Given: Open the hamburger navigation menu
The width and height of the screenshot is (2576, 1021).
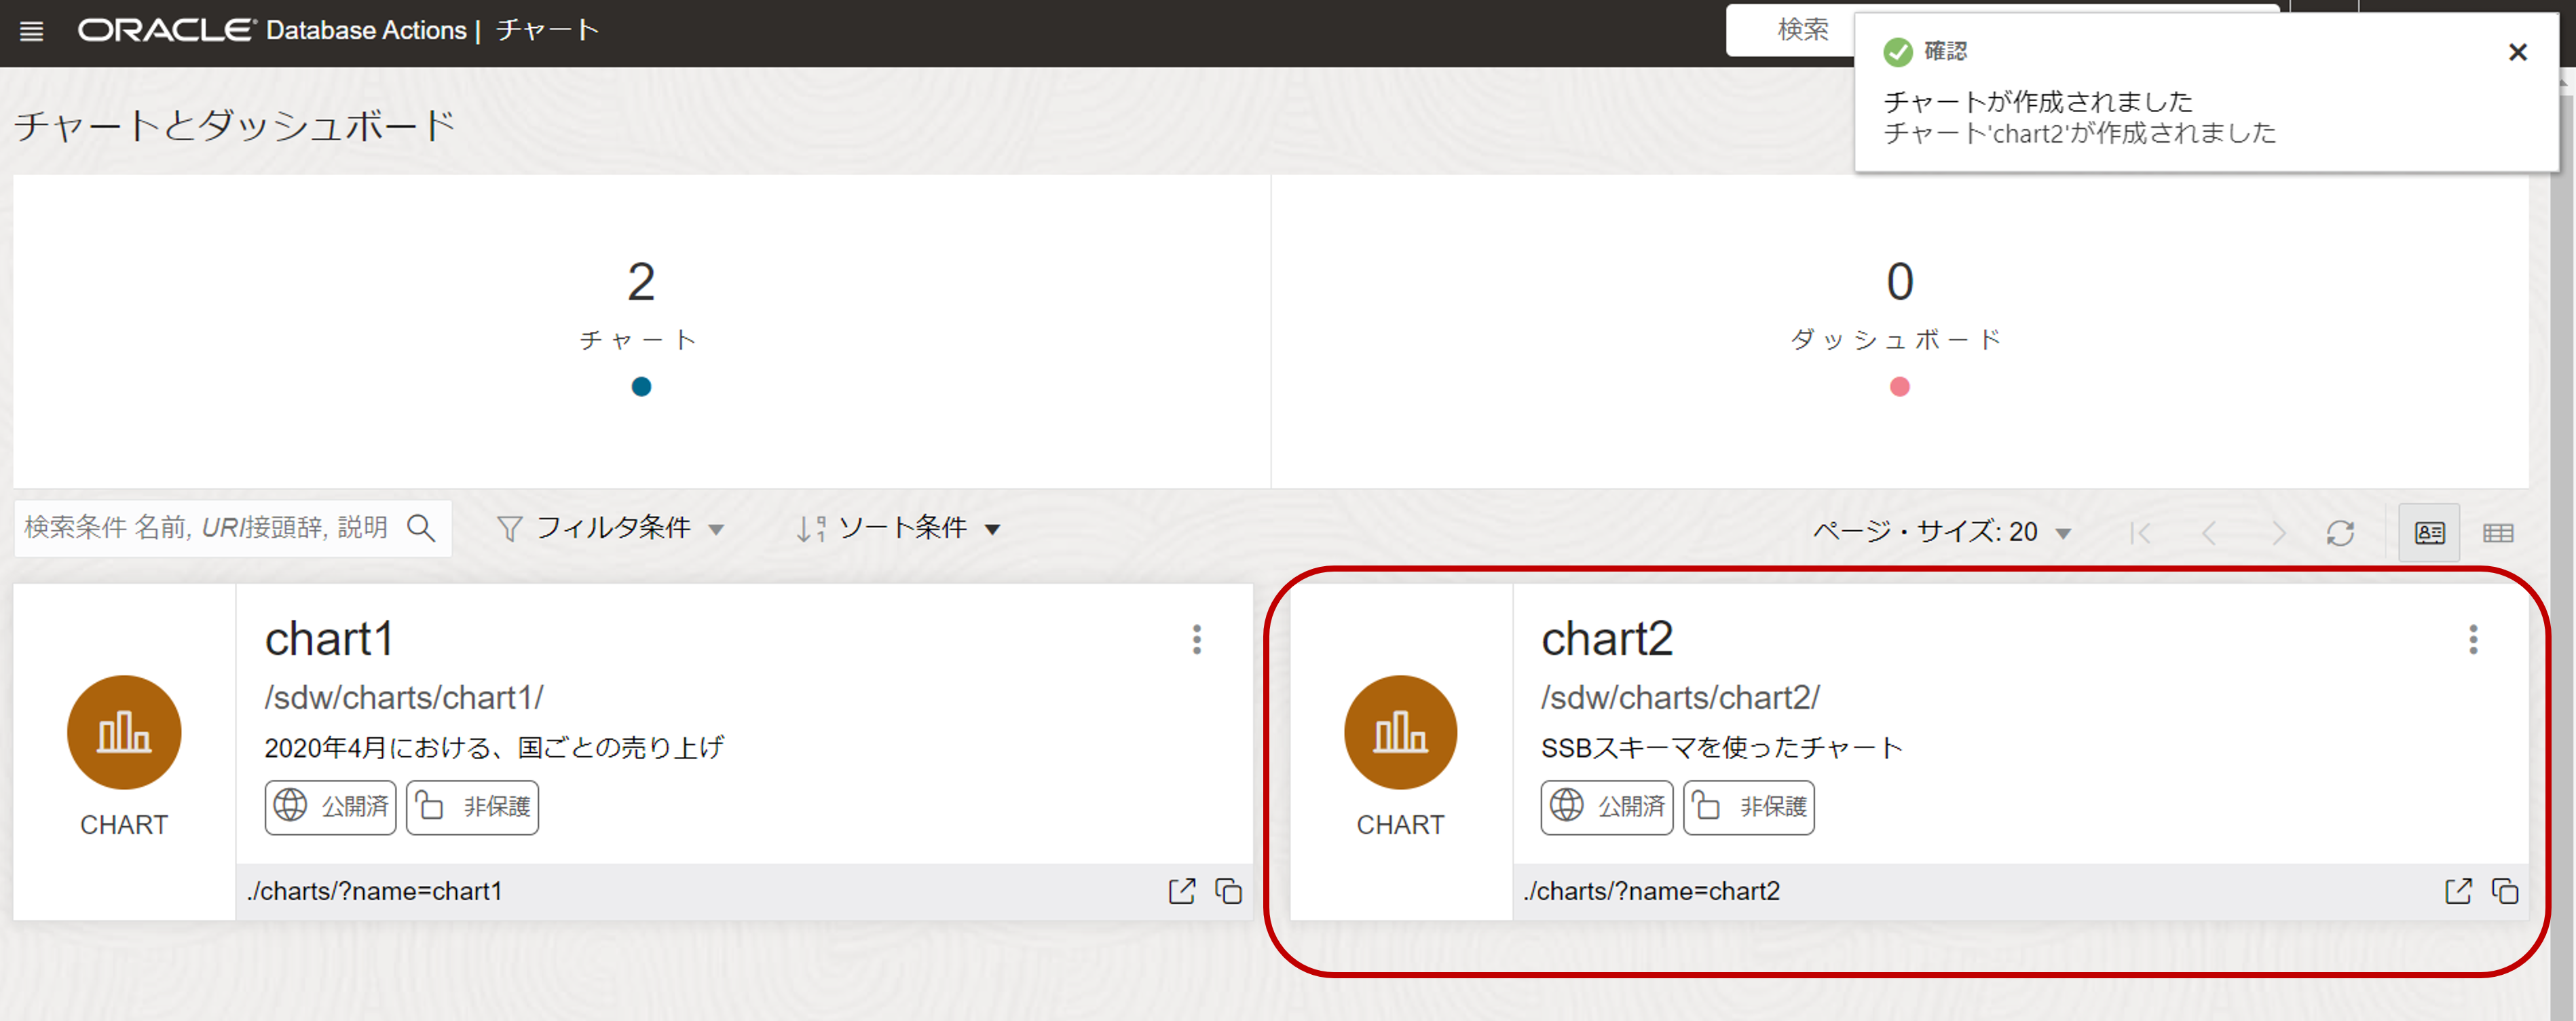Looking at the screenshot, I should [x=31, y=31].
